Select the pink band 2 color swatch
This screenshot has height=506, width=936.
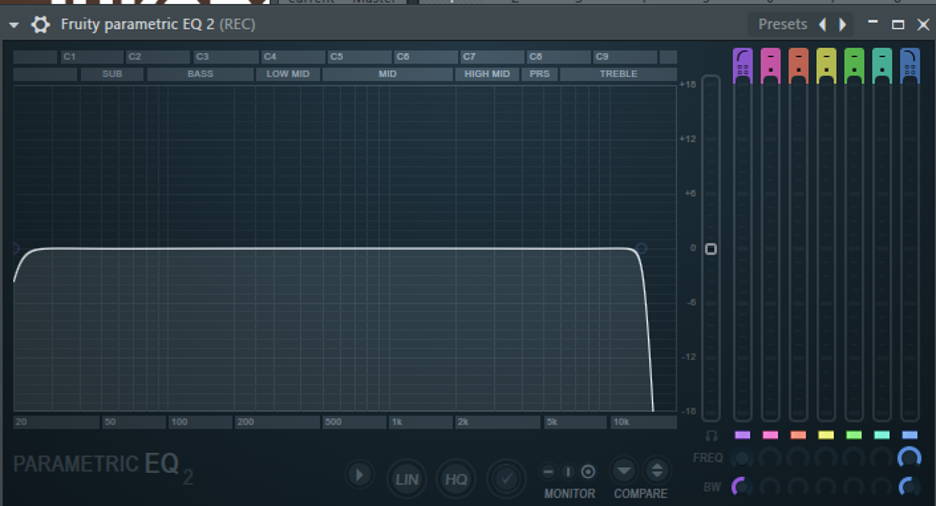[771, 435]
